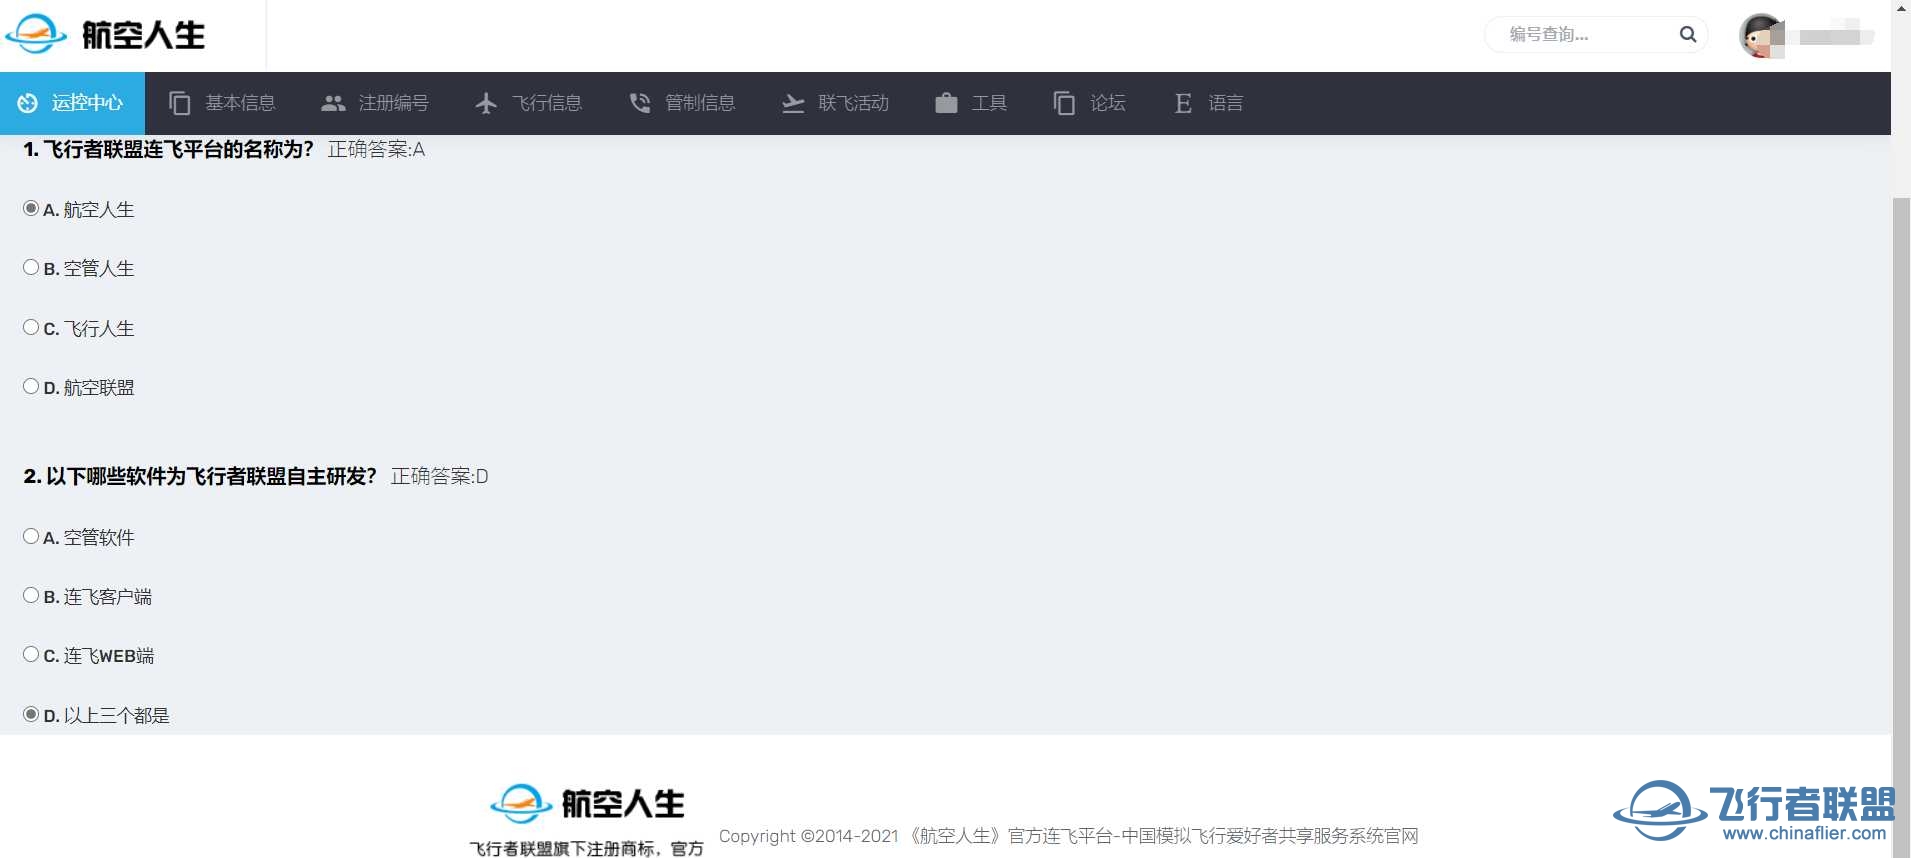Click the 正确答案:A label
This screenshot has height=858, width=1911.
376,149
